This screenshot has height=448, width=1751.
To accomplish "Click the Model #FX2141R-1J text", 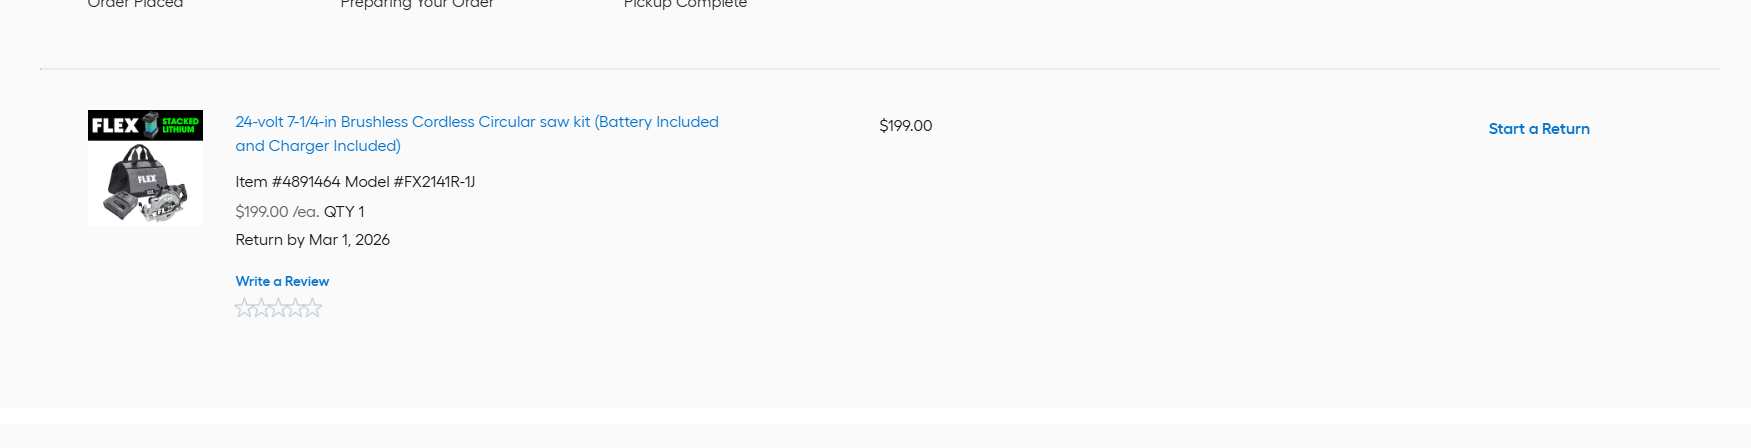I will [410, 182].
